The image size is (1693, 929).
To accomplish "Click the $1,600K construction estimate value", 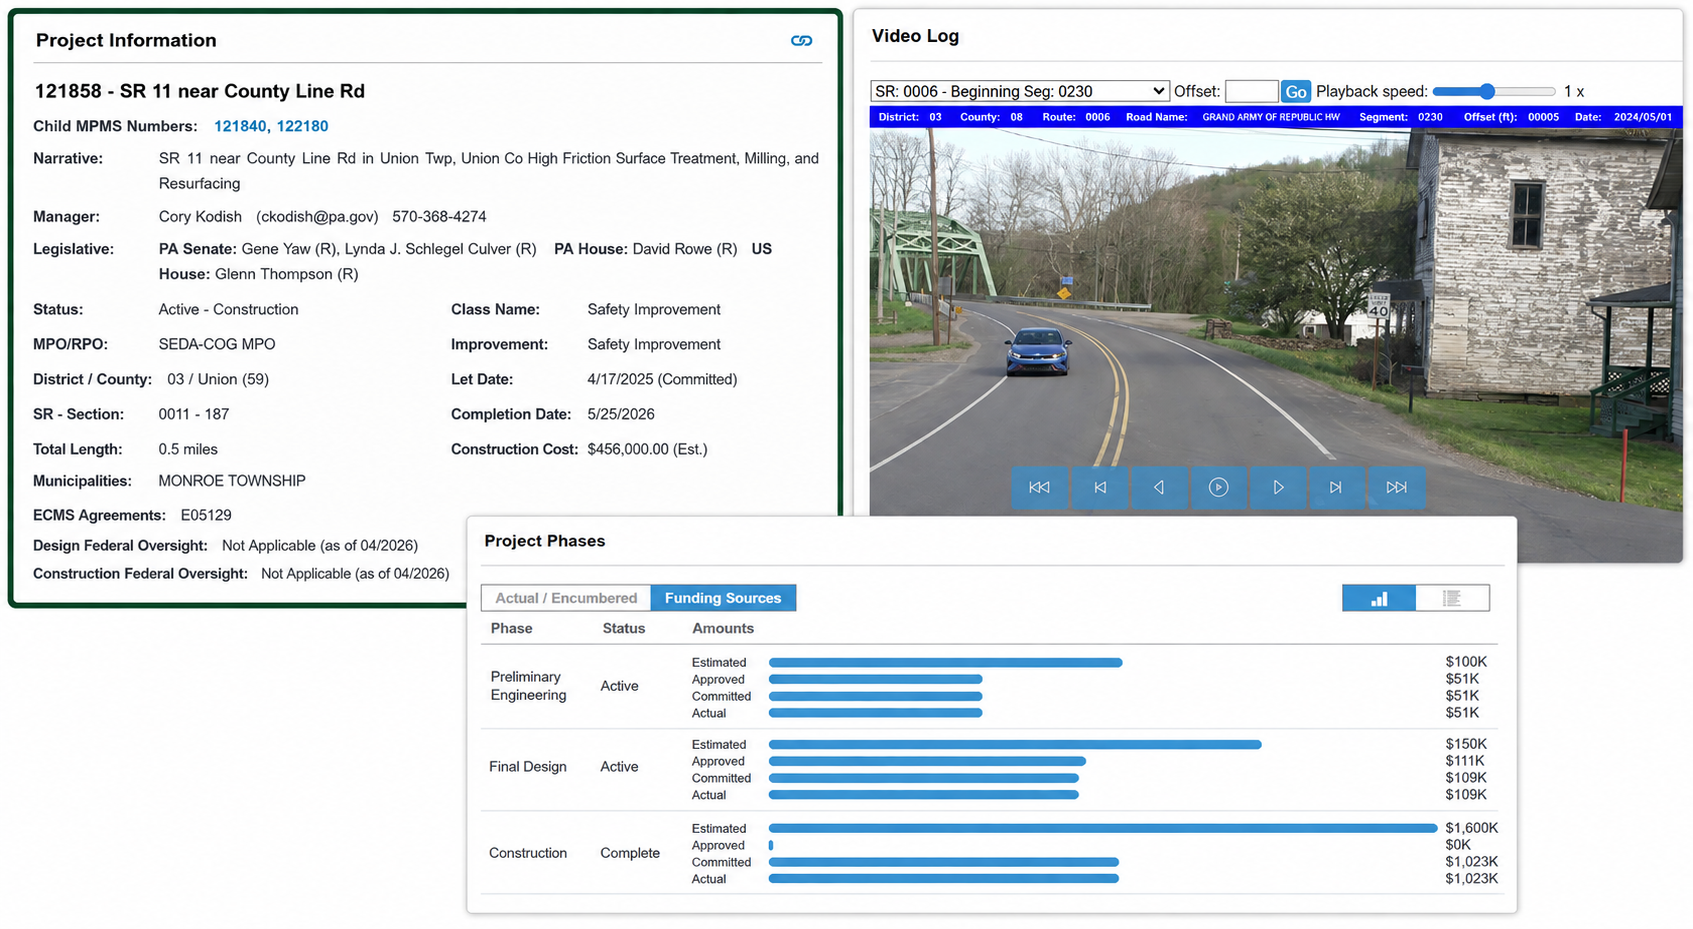I will 1471,828.
